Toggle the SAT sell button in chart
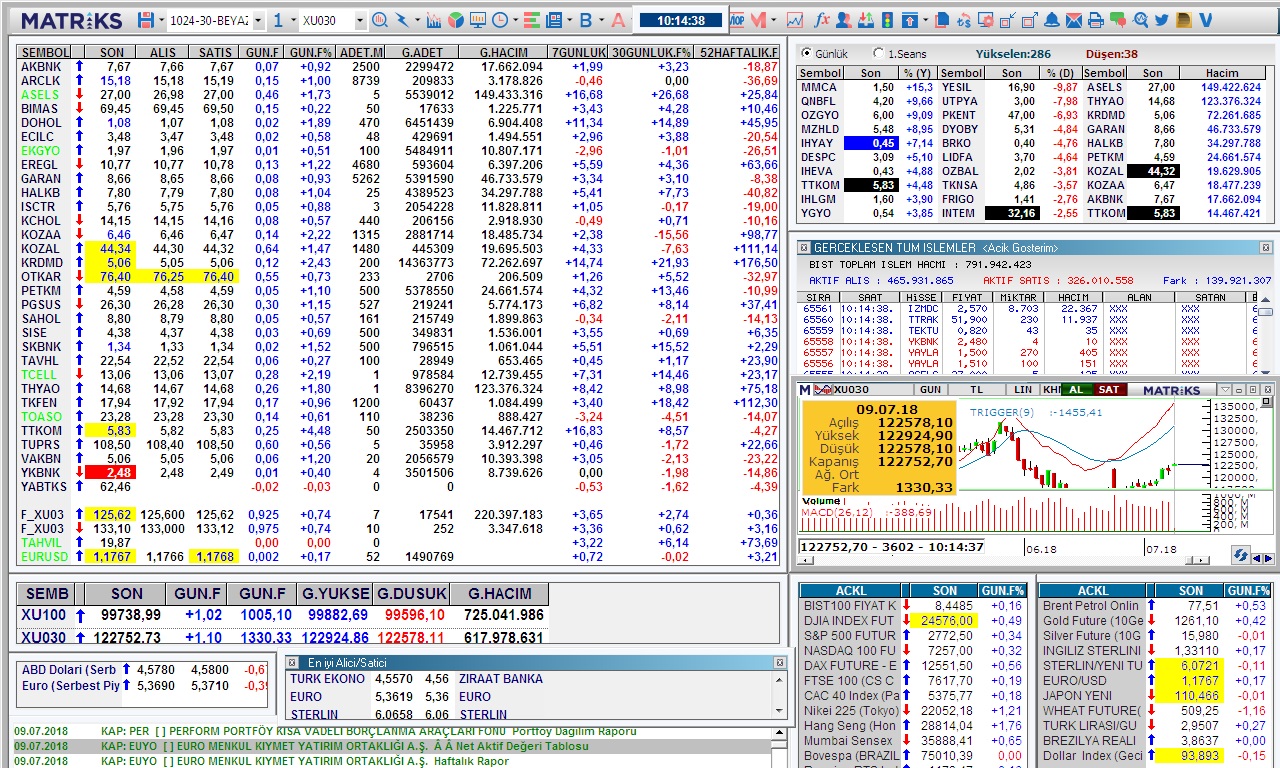Image resolution: width=1280 pixels, height=768 pixels. (x=1108, y=389)
